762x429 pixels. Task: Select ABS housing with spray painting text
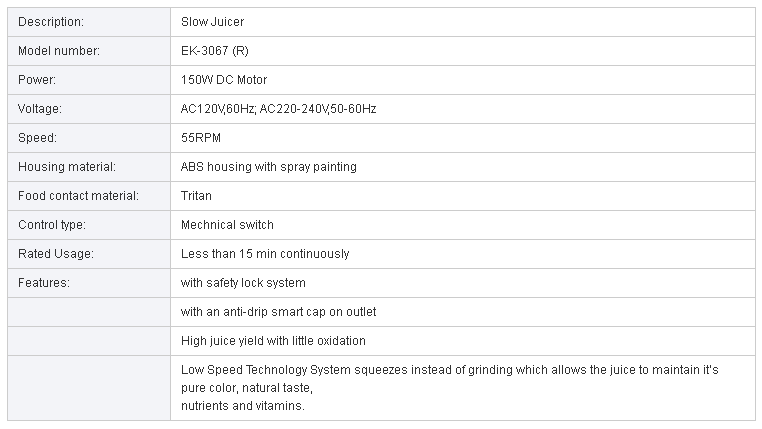pos(269,167)
